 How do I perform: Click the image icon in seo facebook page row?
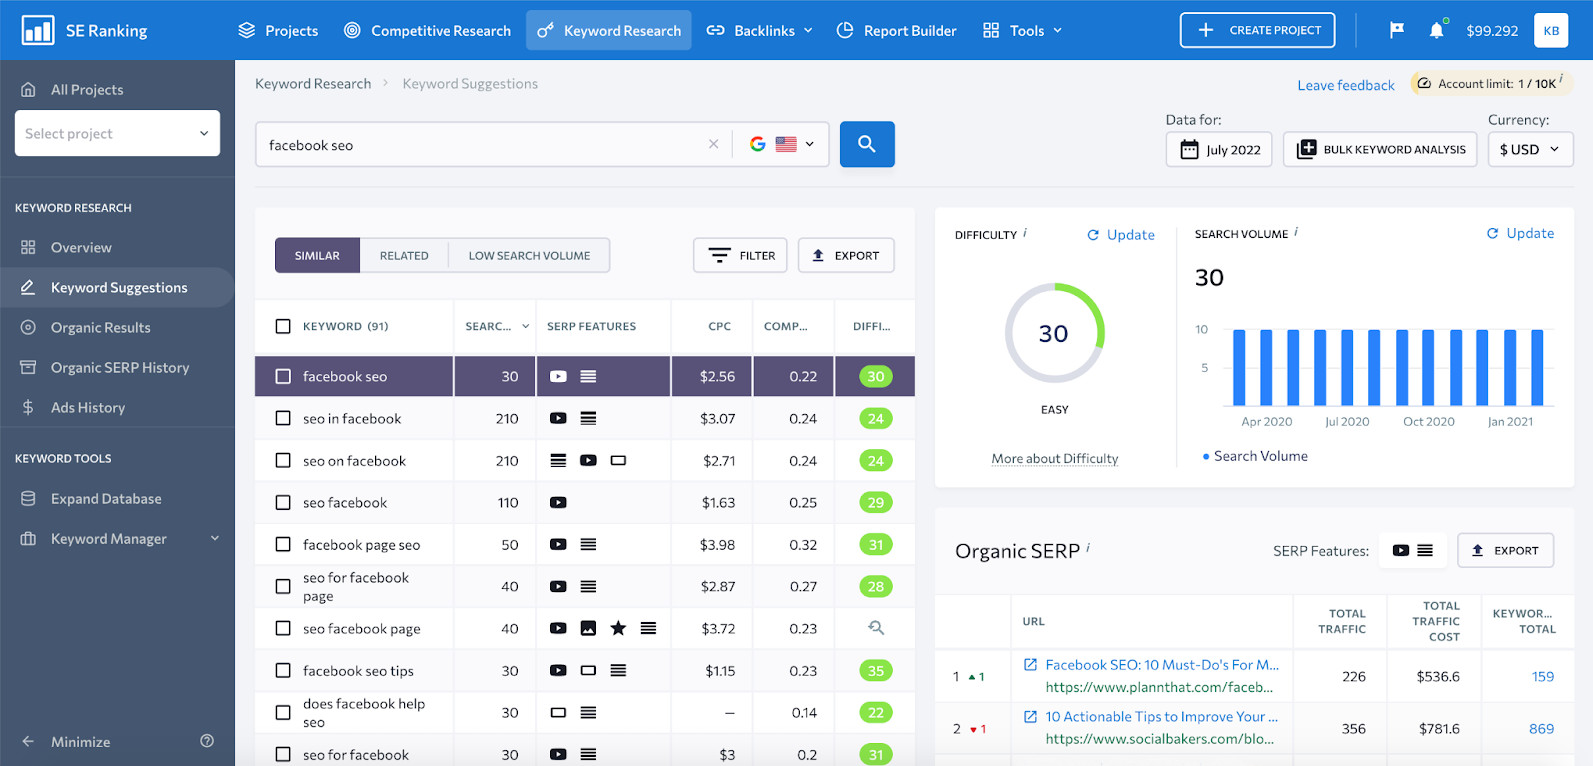coord(588,628)
